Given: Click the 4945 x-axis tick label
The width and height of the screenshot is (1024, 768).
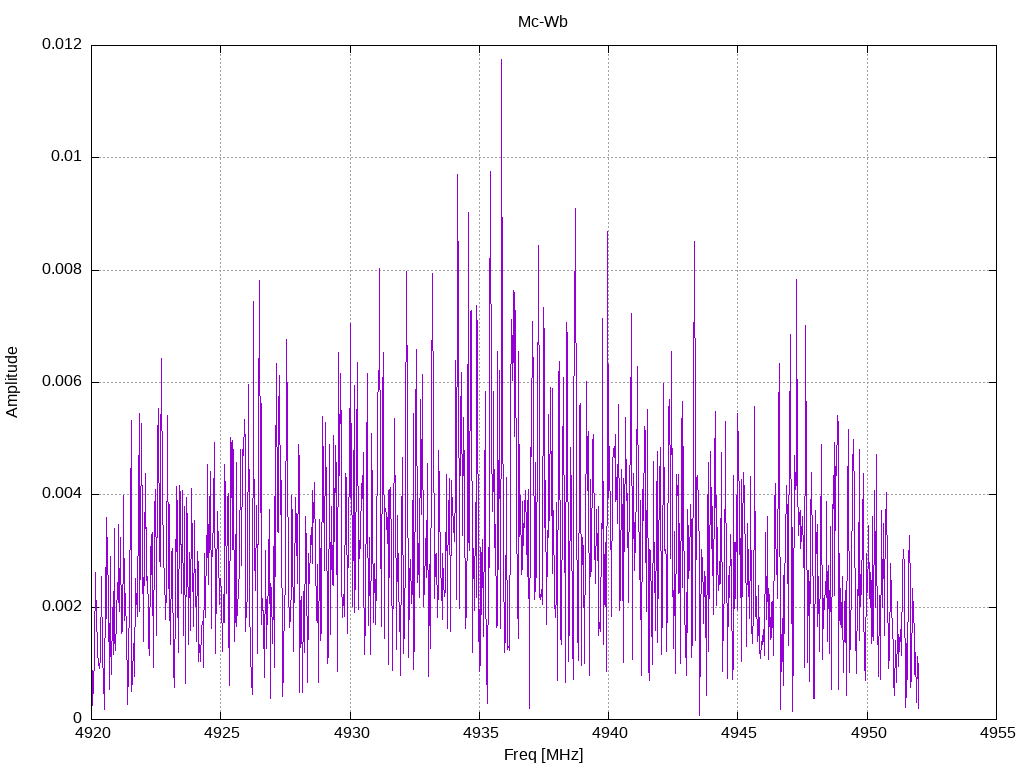Looking at the screenshot, I should 739,733.
